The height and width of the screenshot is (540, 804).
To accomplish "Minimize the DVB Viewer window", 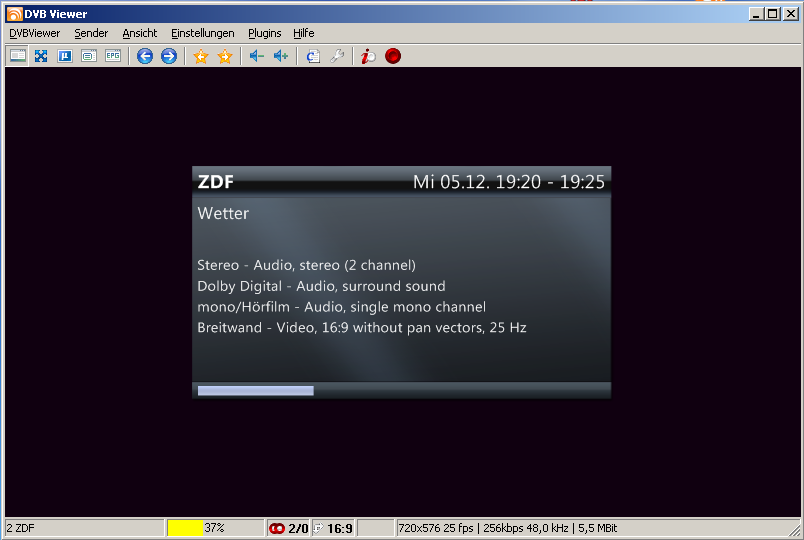I will 756,14.
